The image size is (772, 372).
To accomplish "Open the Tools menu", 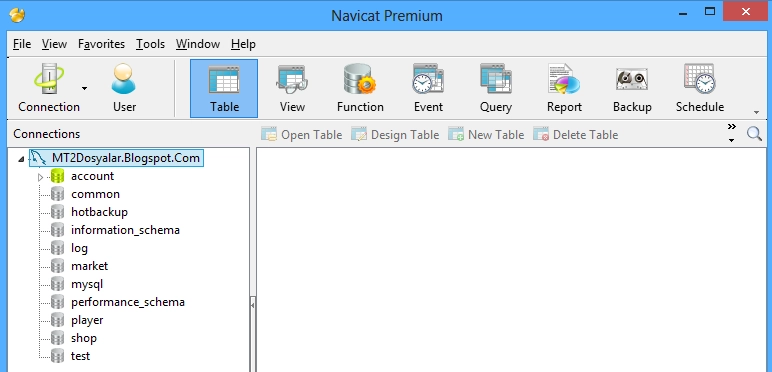I will (150, 44).
